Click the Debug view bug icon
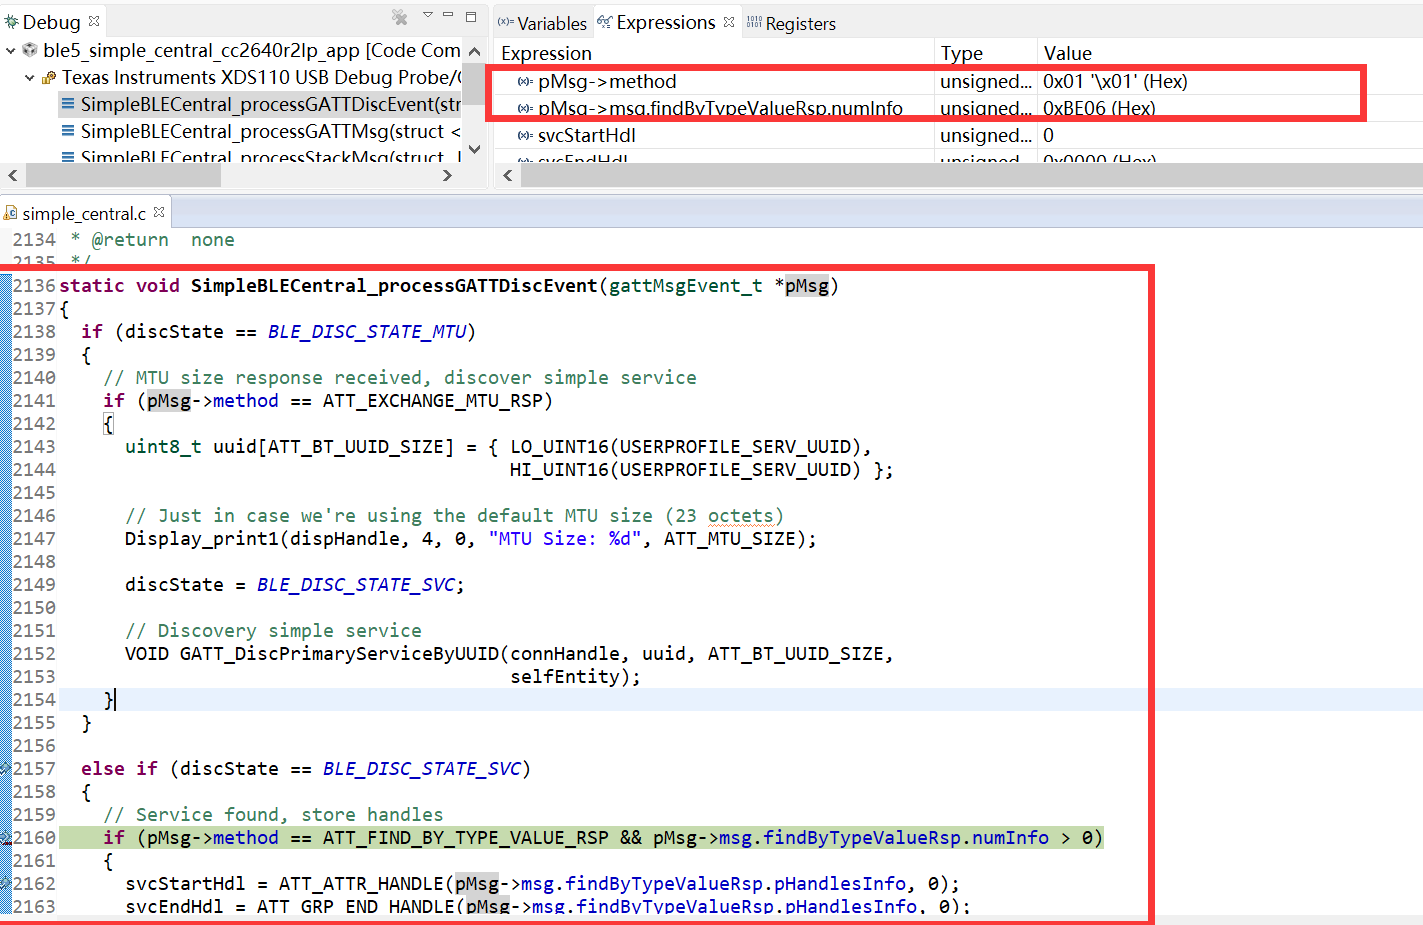Screen dimensions: 1423x925 pyautogui.click(x=11, y=21)
